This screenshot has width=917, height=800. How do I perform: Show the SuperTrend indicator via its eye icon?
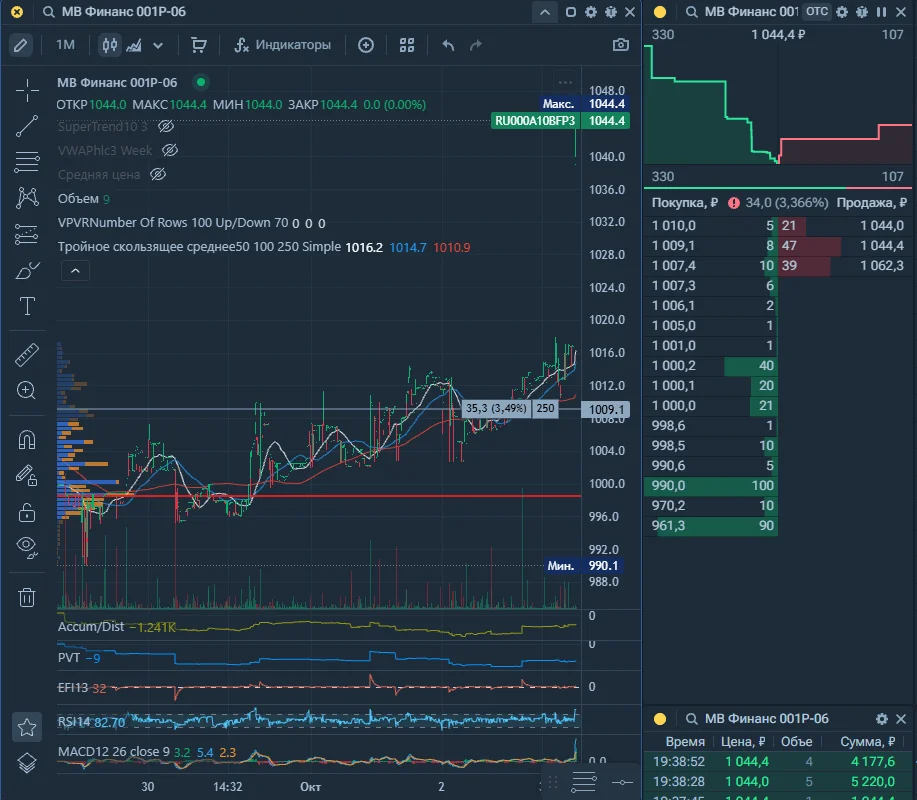click(x=166, y=126)
